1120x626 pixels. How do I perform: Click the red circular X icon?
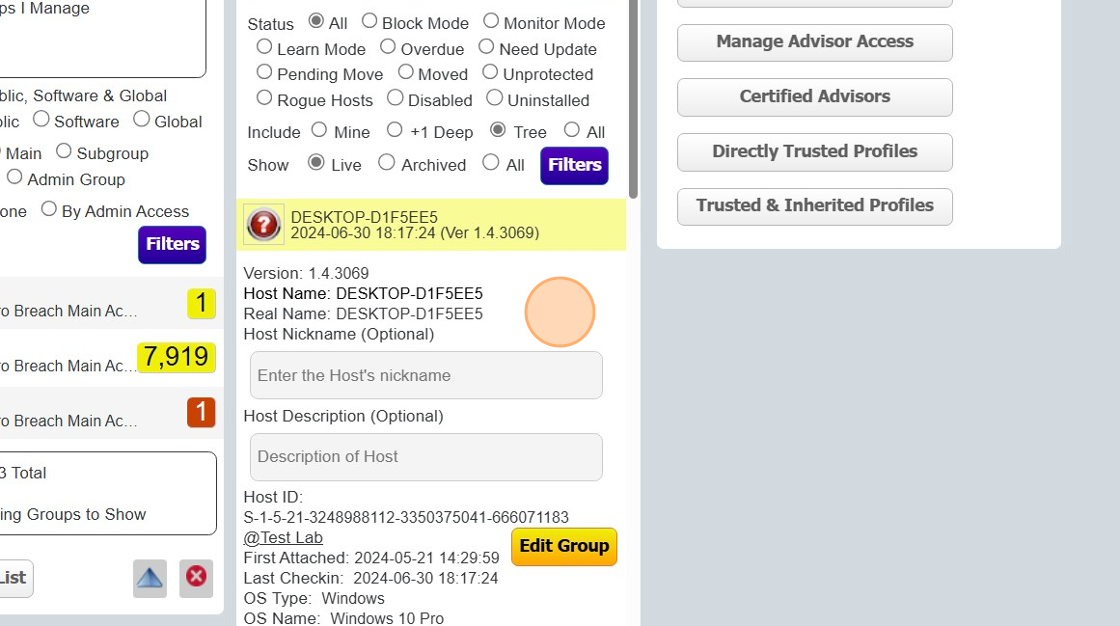[x=197, y=578]
